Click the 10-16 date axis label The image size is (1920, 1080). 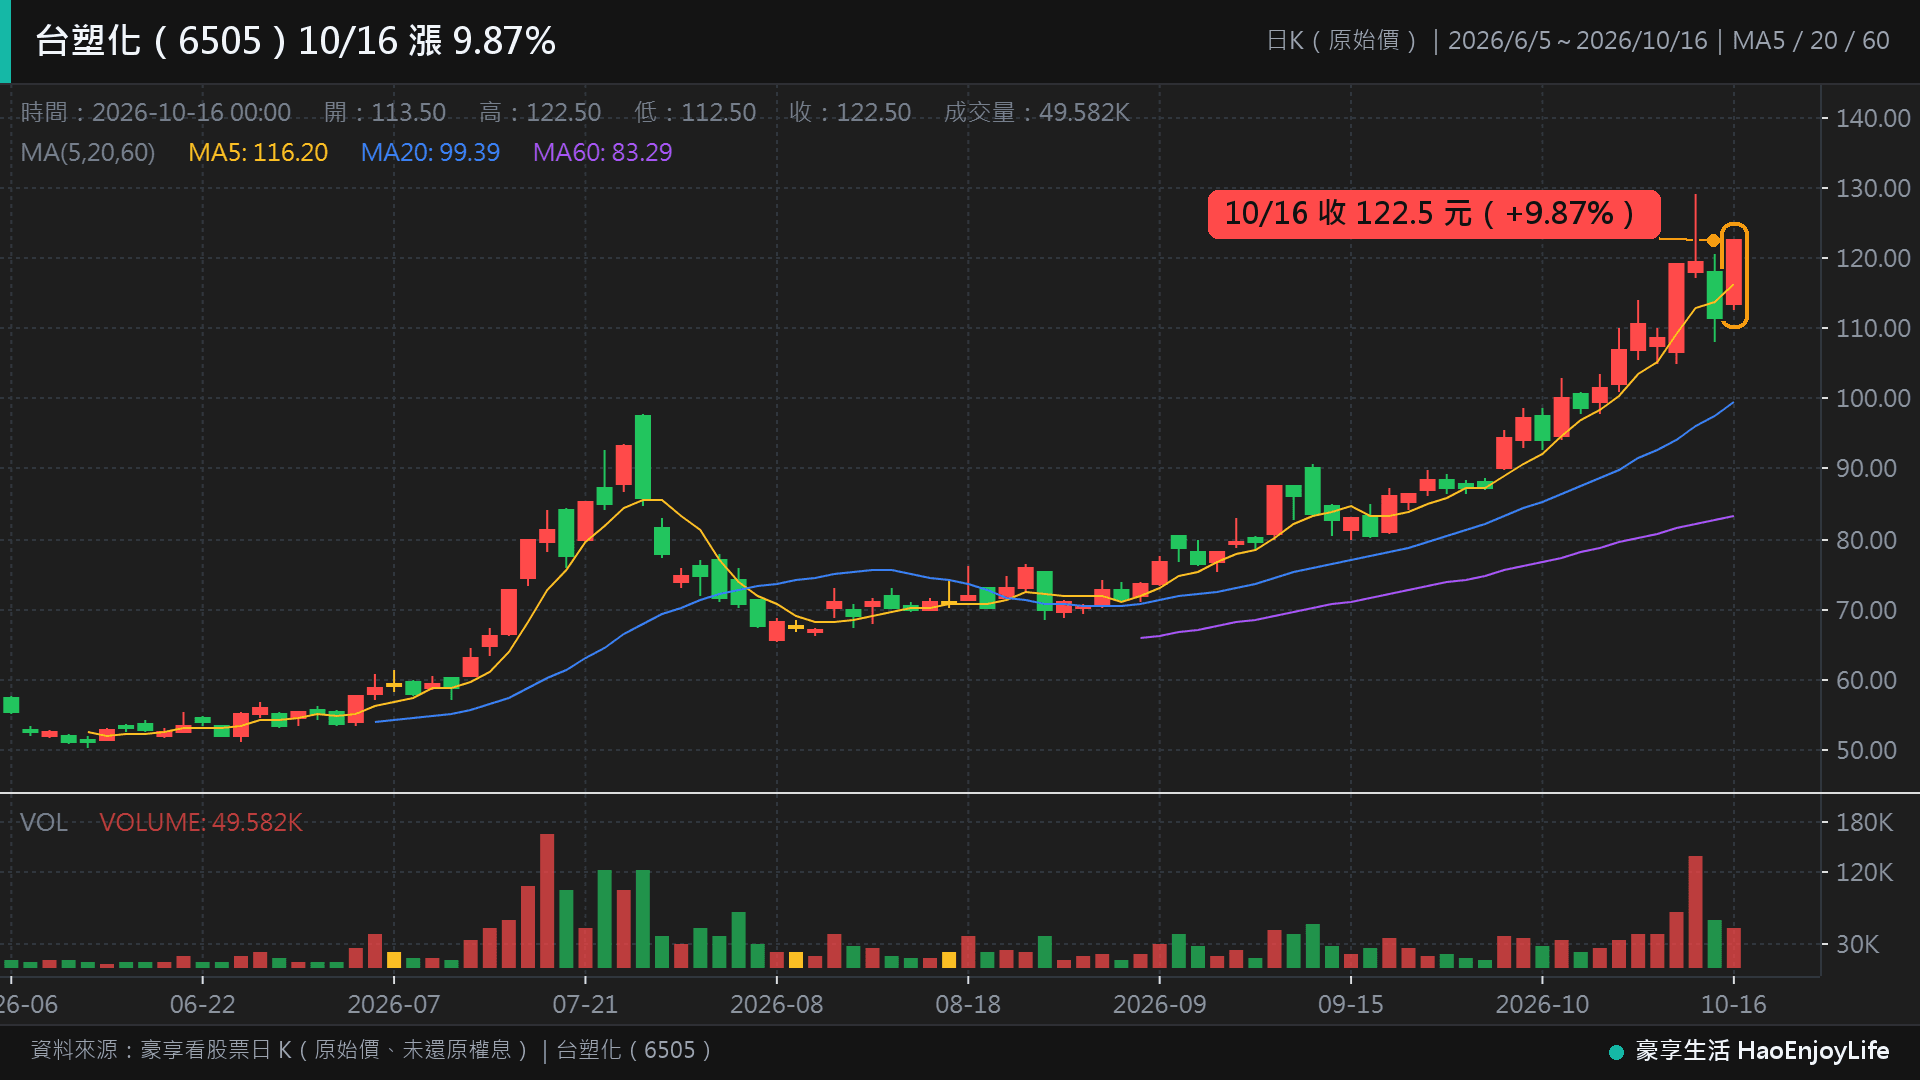pos(1734,1004)
